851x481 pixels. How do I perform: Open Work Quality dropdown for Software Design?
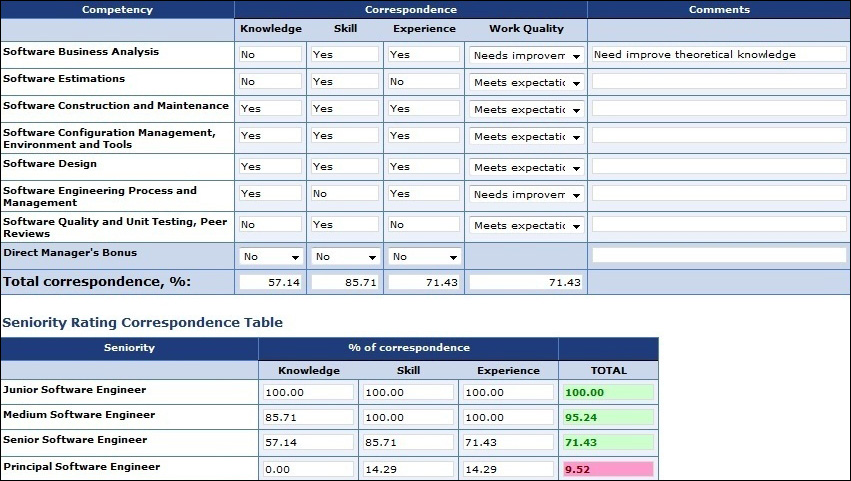(x=526, y=168)
